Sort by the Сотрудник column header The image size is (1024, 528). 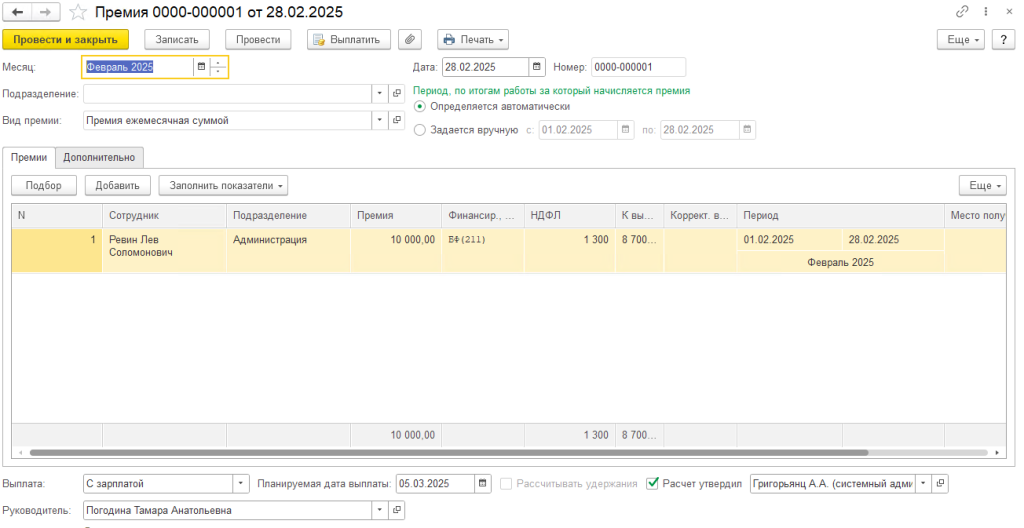point(164,216)
